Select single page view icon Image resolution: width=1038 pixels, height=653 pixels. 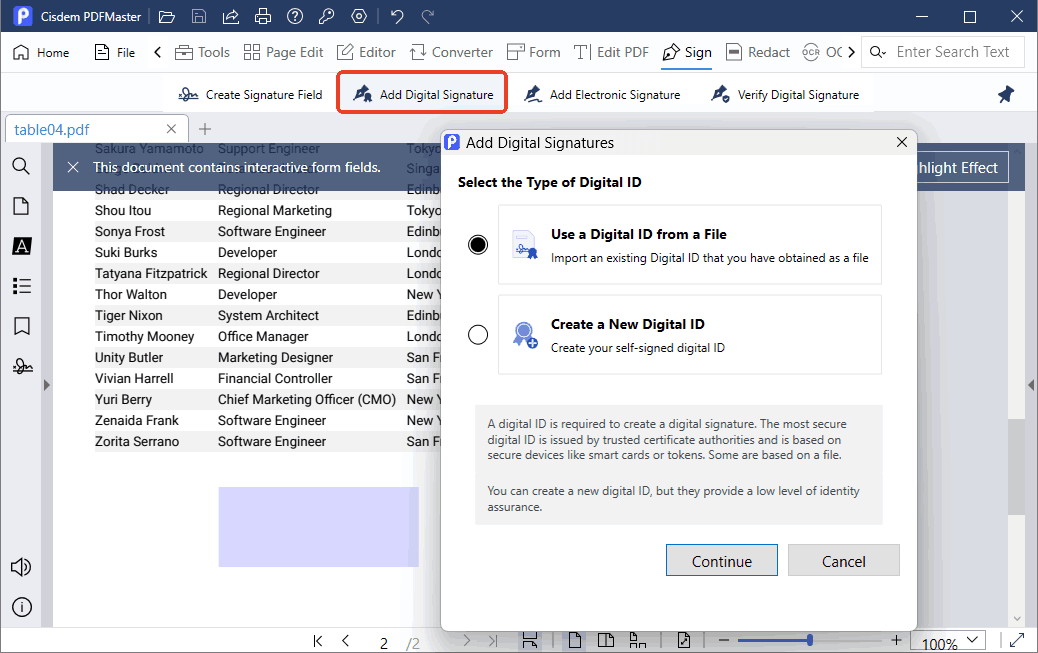click(575, 640)
